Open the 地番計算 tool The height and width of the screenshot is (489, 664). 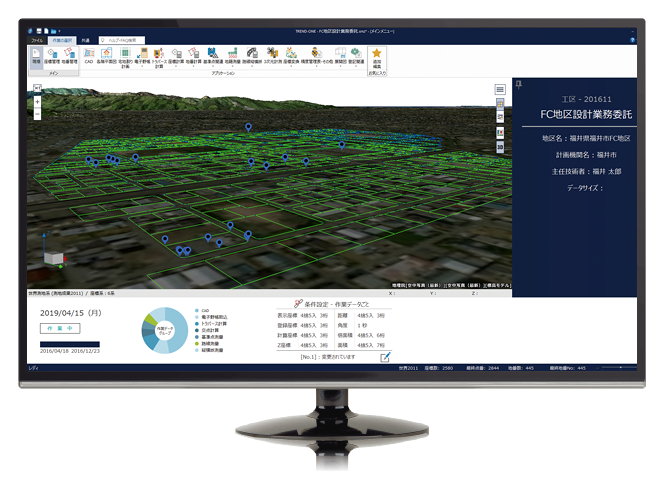[194, 56]
